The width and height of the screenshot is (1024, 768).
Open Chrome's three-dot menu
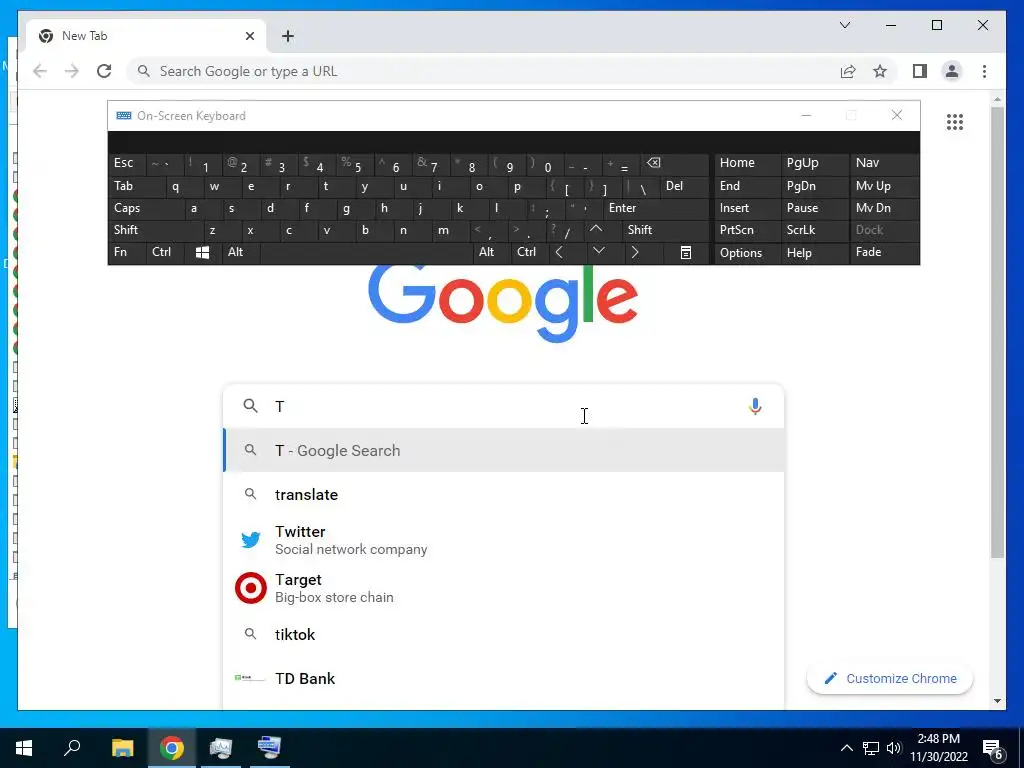pyautogui.click(x=984, y=71)
